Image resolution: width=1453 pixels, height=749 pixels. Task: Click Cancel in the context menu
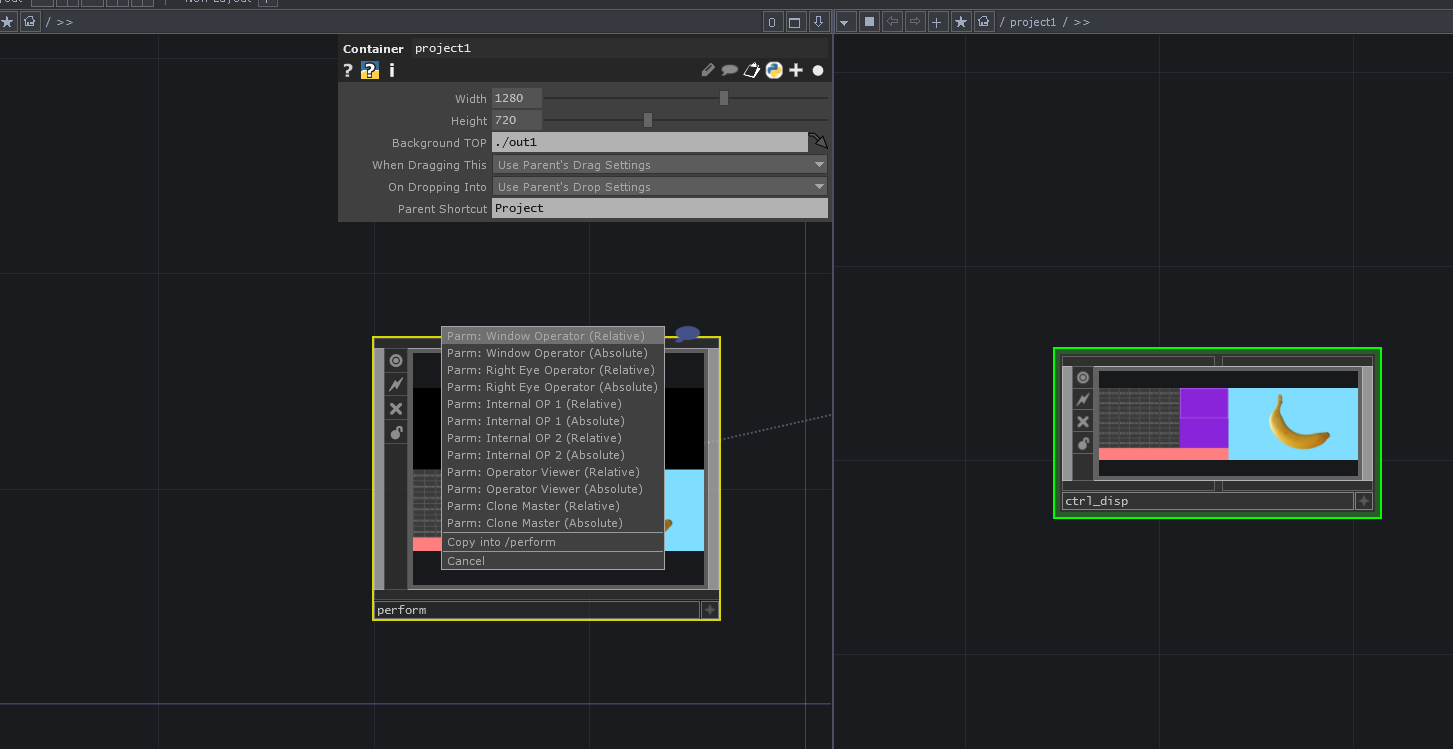465,561
